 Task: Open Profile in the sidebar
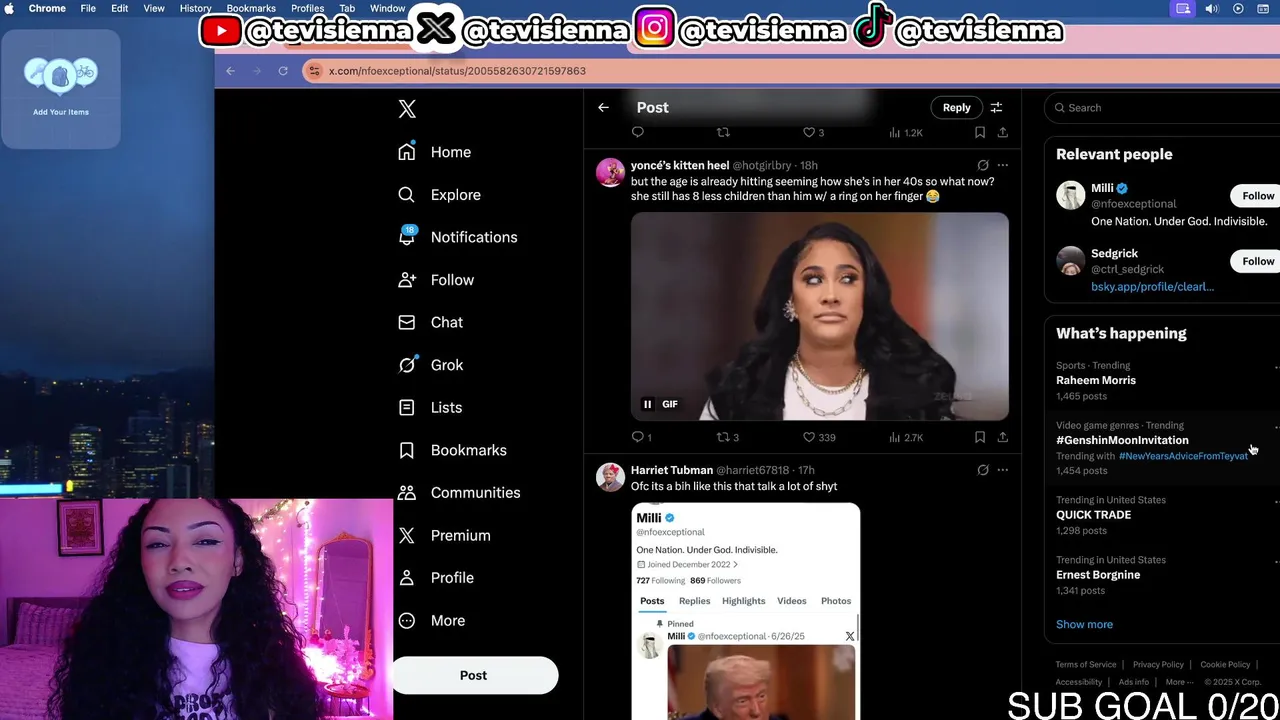435,577
